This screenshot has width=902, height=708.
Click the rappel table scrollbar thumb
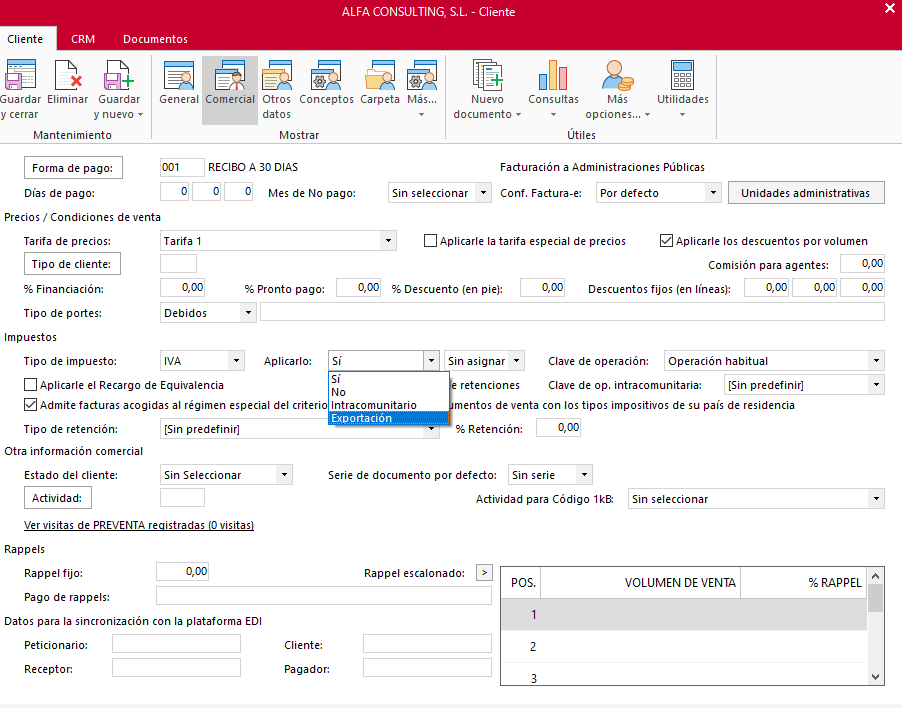click(x=875, y=598)
